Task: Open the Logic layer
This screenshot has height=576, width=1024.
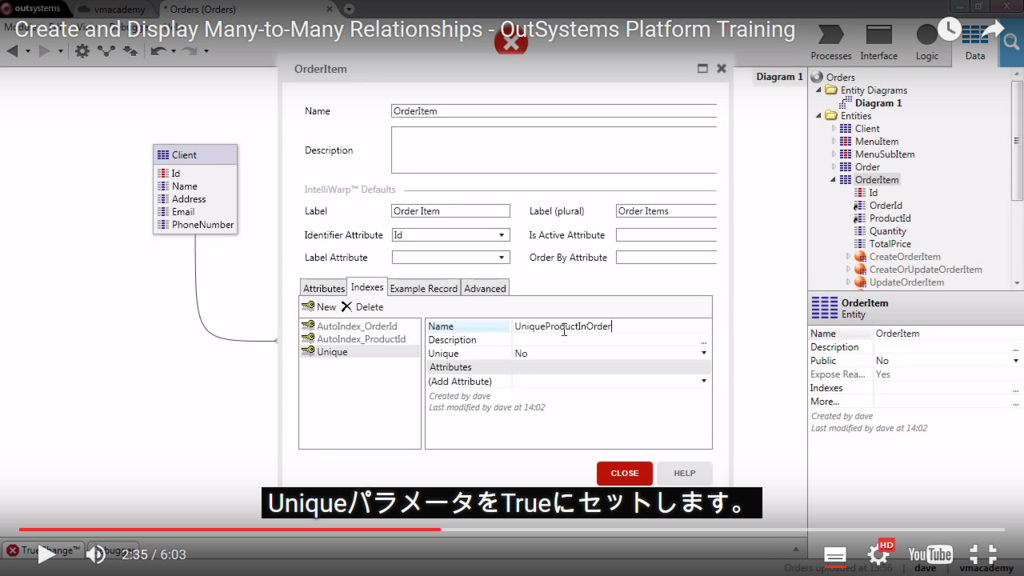Action: coord(927,42)
